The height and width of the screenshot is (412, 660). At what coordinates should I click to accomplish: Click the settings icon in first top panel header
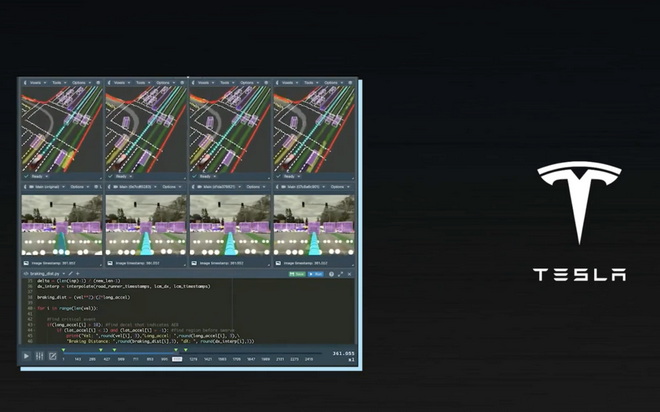(x=98, y=83)
